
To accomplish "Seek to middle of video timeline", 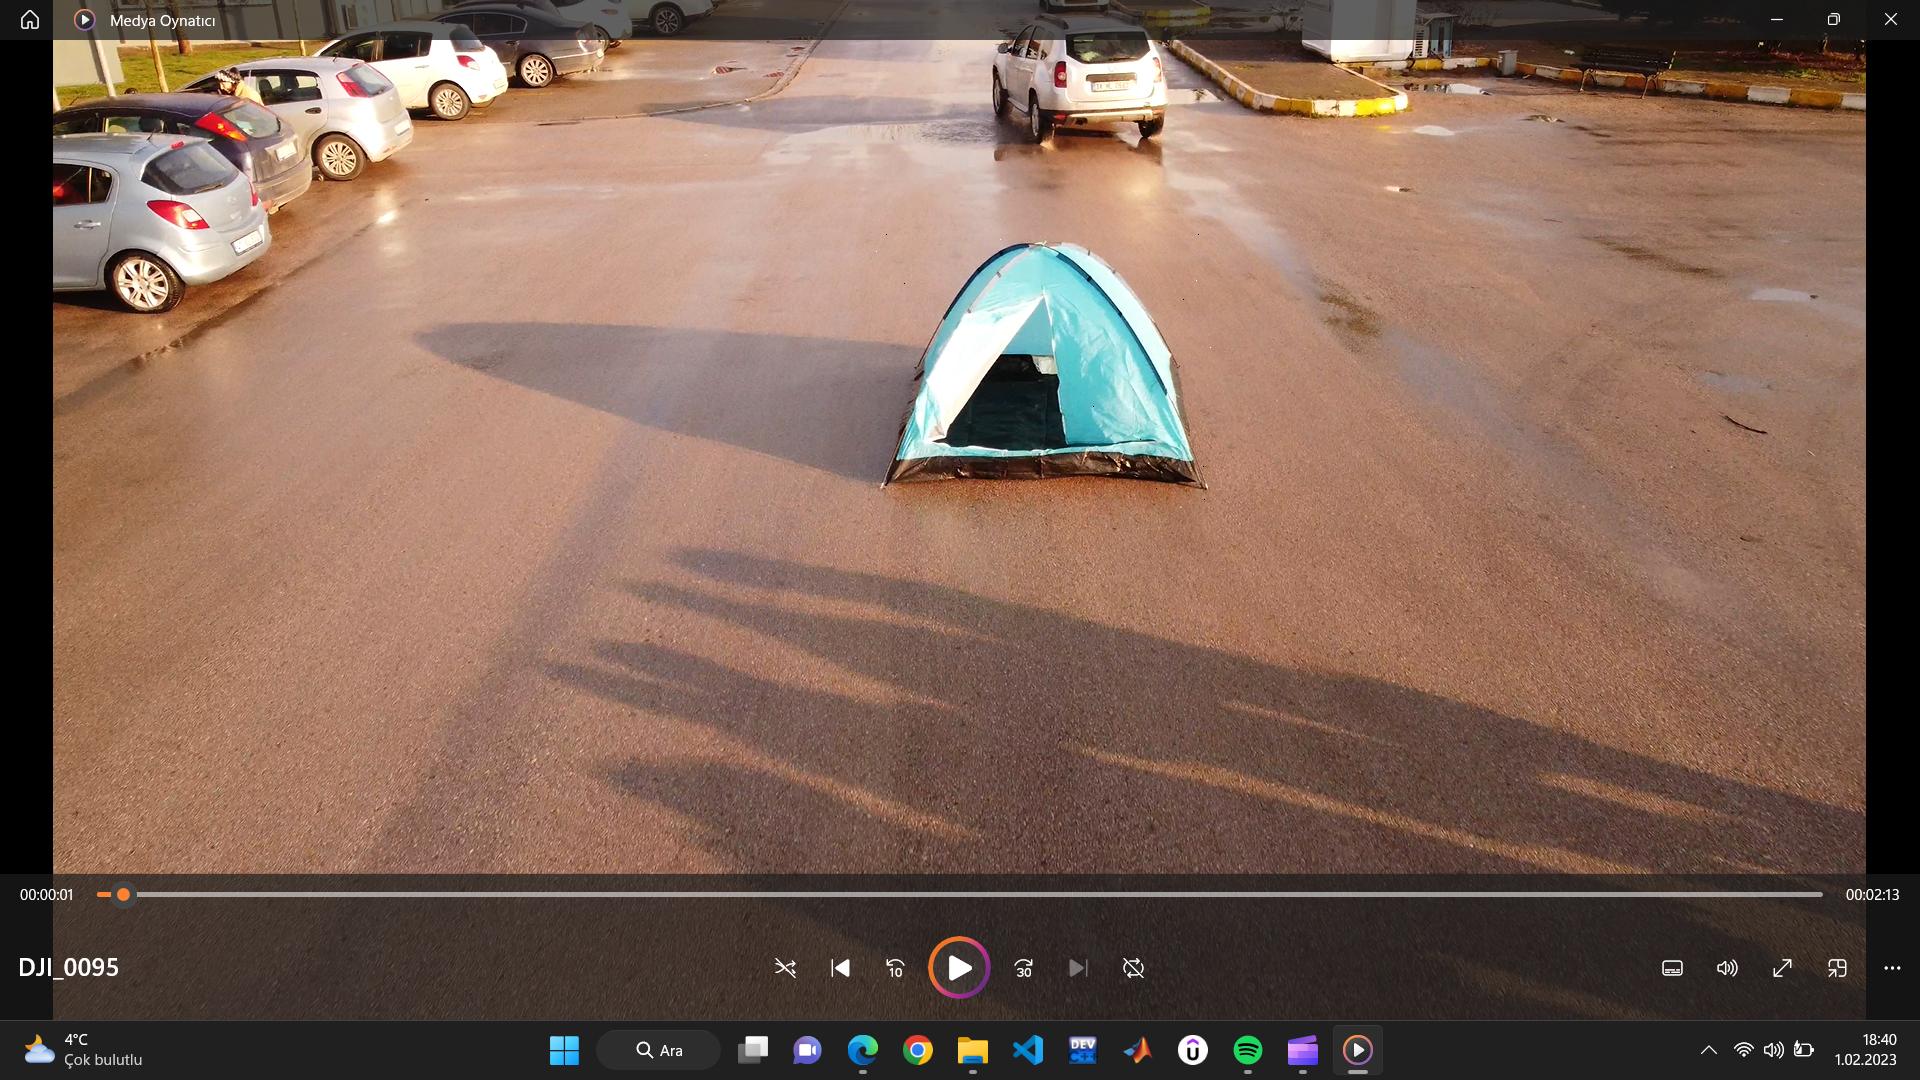I will coord(960,894).
